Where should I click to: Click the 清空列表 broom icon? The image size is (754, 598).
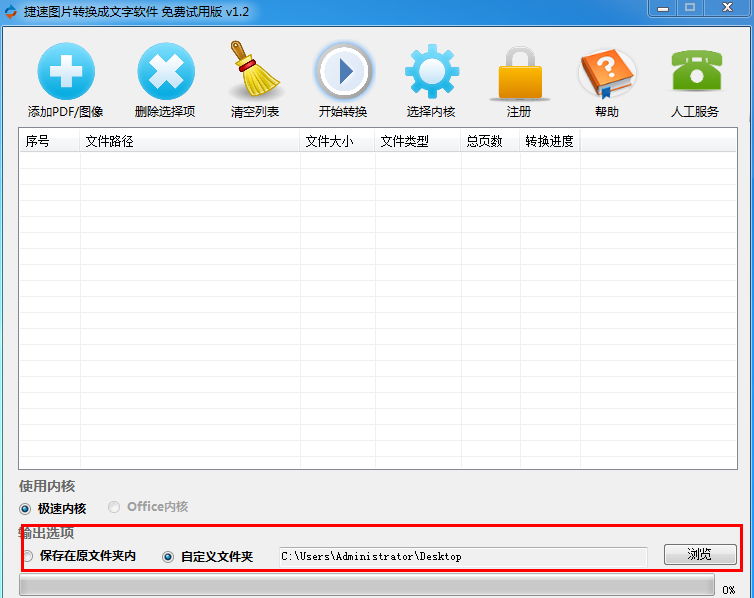pyautogui.click(x=254, y=70)
